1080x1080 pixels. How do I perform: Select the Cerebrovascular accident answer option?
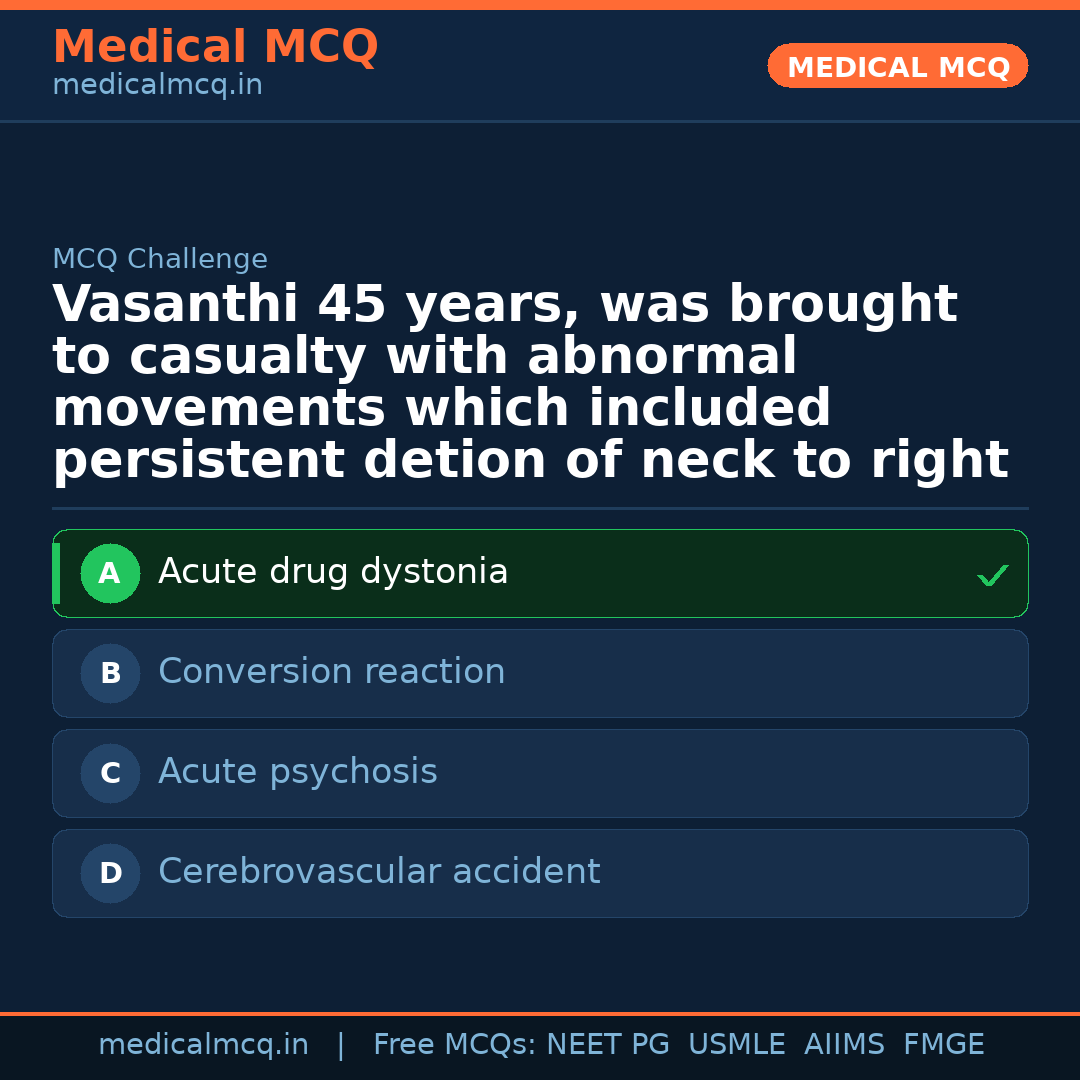pos(378,871)
